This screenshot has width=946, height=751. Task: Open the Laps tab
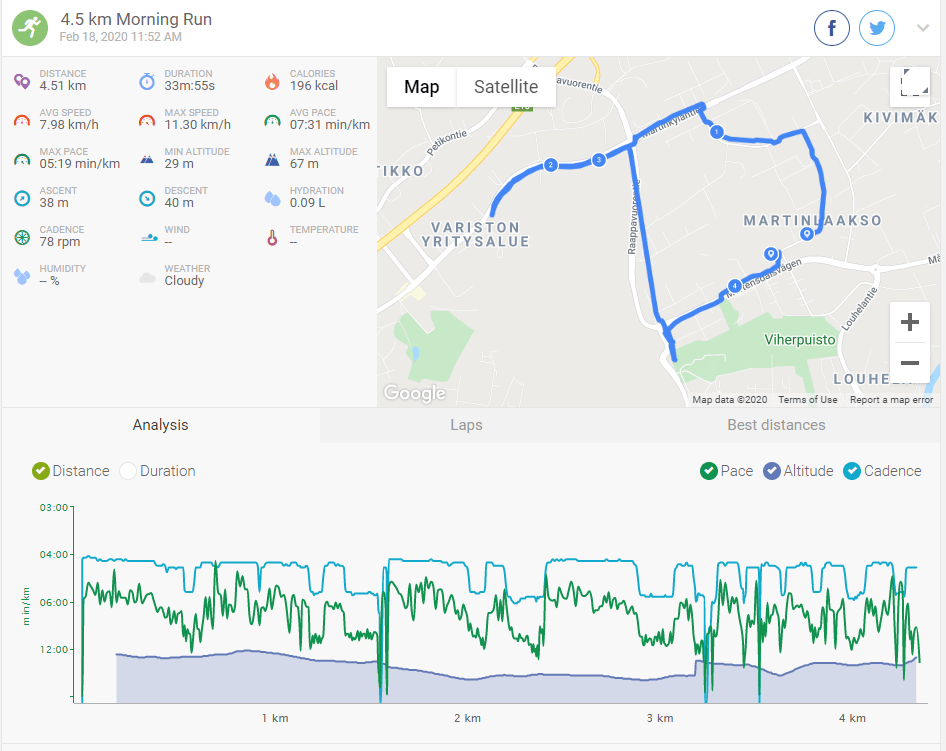click(x=466, y=425)
